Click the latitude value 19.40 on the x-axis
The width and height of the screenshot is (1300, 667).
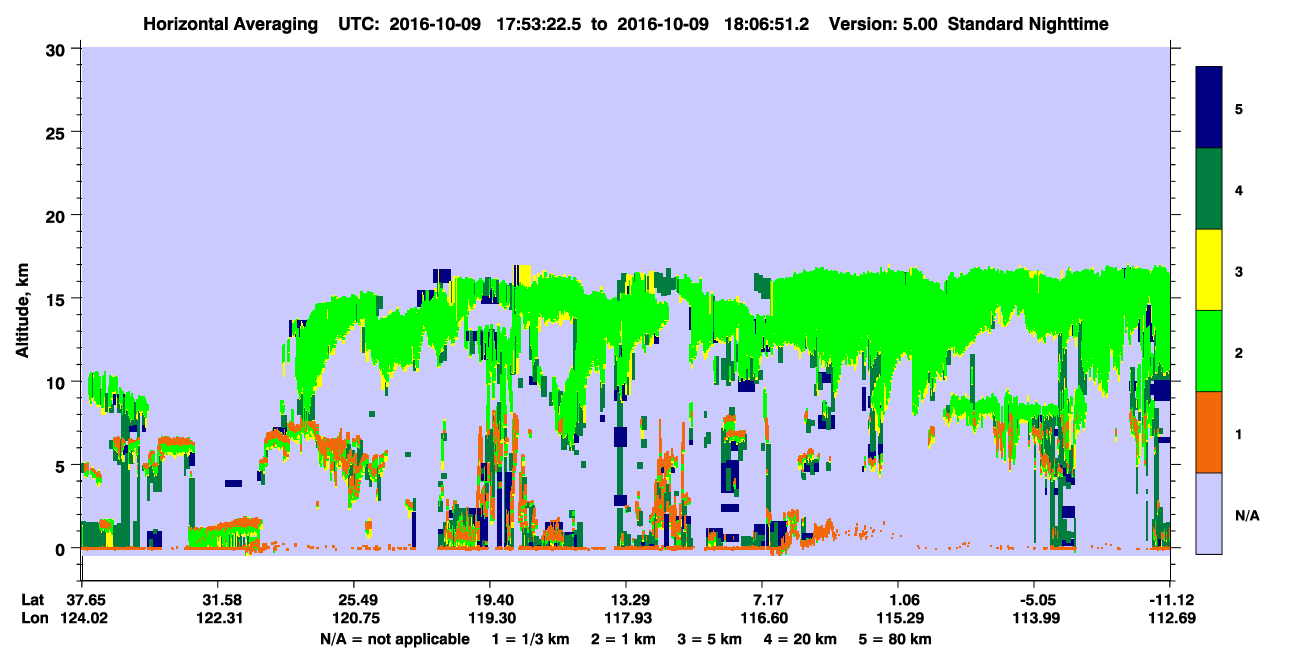tap(490, 600)
